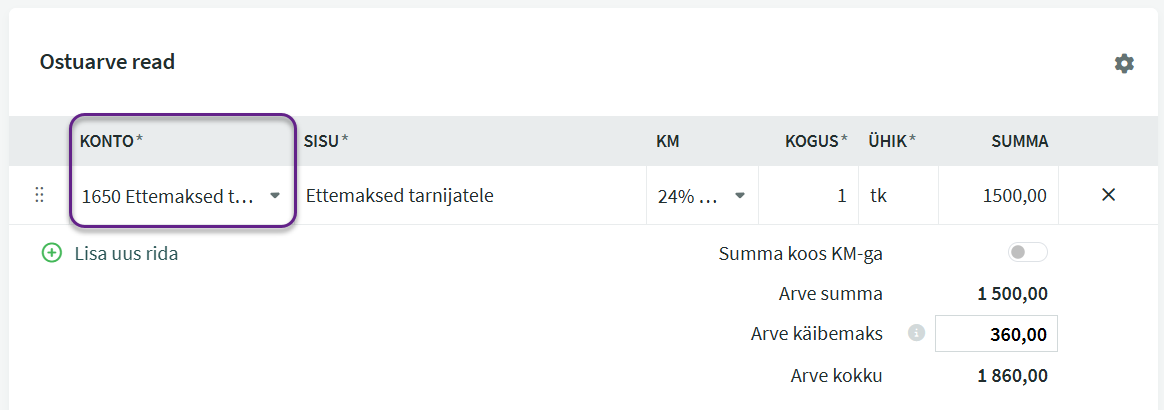Click the SUMMA column header
Image resolution: width=1164 pixels, height=410 pixels.
coord(1019,141)
